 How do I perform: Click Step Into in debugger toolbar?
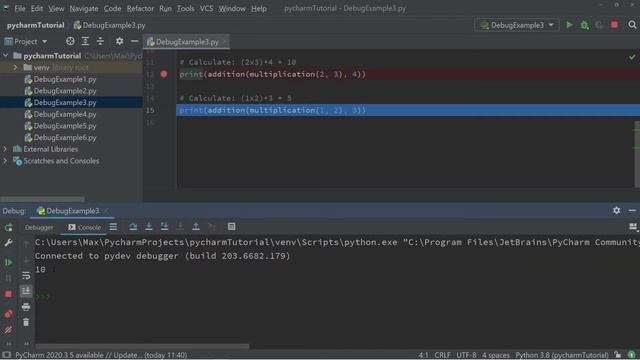149,227
